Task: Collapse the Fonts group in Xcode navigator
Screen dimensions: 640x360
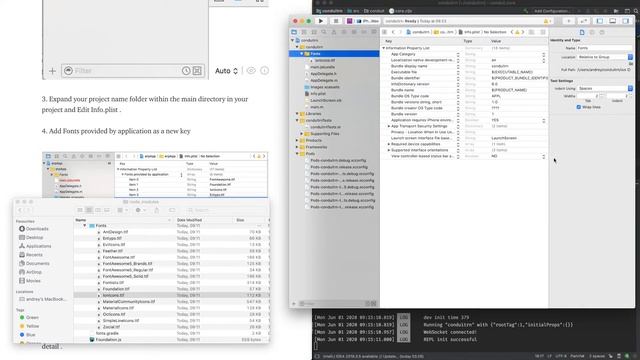Action: point(302,53)
